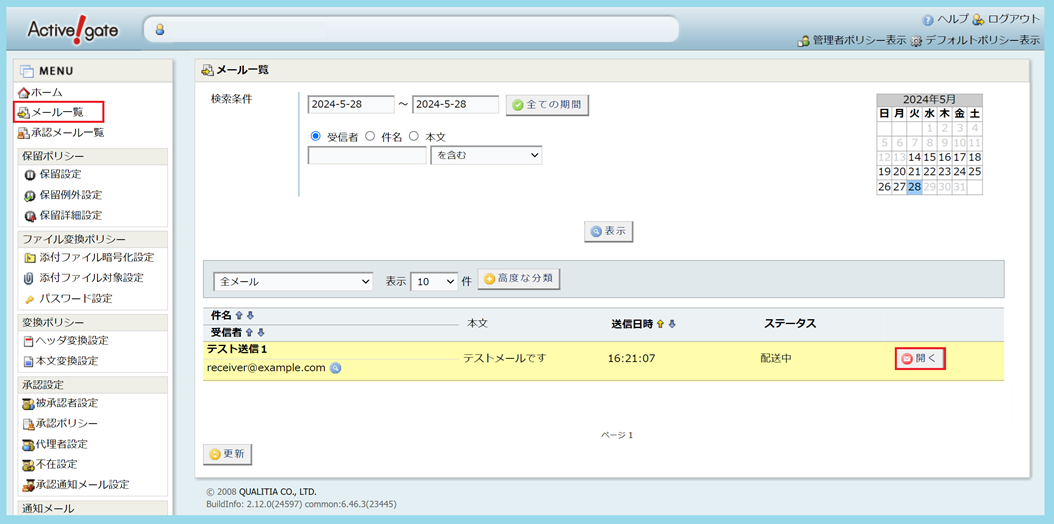Click the 全ての期間 button

coord(547,105)
